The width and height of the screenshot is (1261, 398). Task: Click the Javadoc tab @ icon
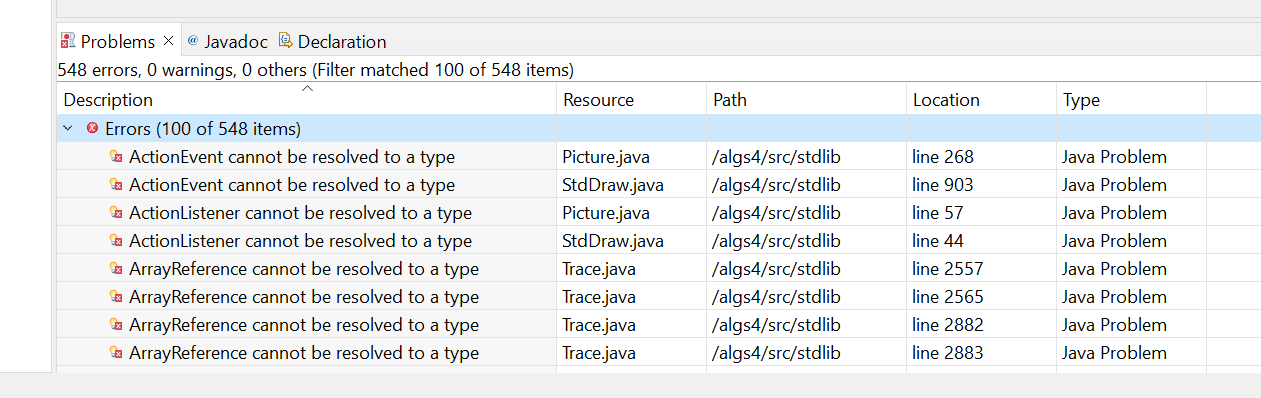point(193,41)
